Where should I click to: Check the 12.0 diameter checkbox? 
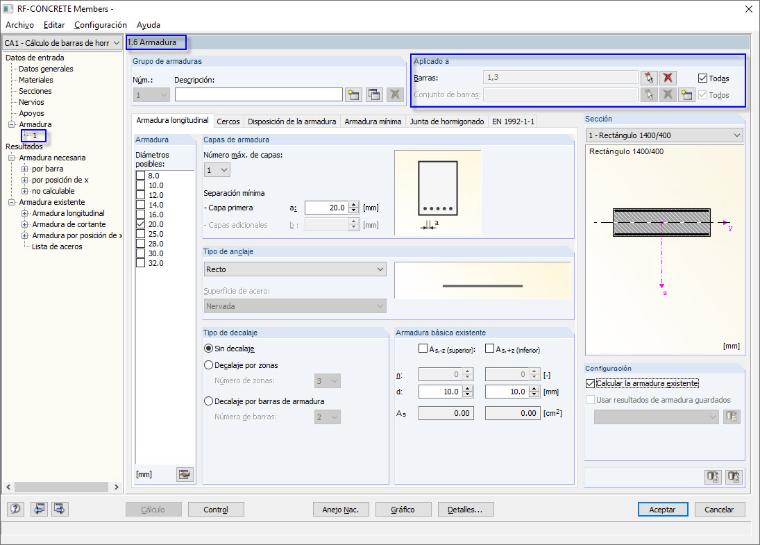tap(141, 195)
